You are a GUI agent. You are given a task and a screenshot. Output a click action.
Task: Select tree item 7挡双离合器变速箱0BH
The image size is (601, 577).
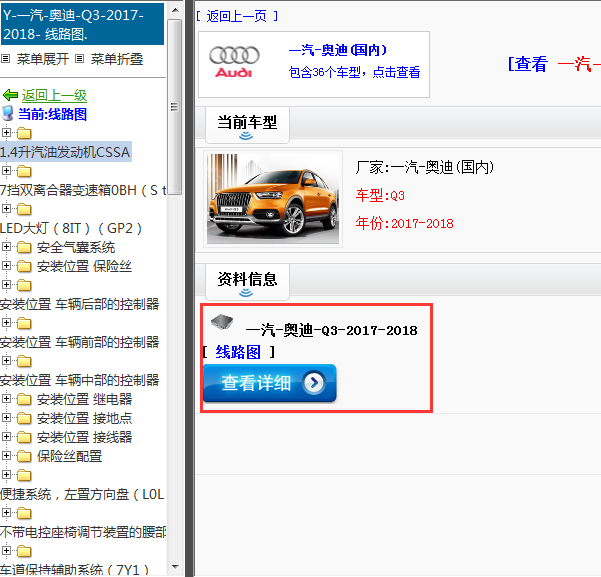pyautogui.click(x=83, y=190)
